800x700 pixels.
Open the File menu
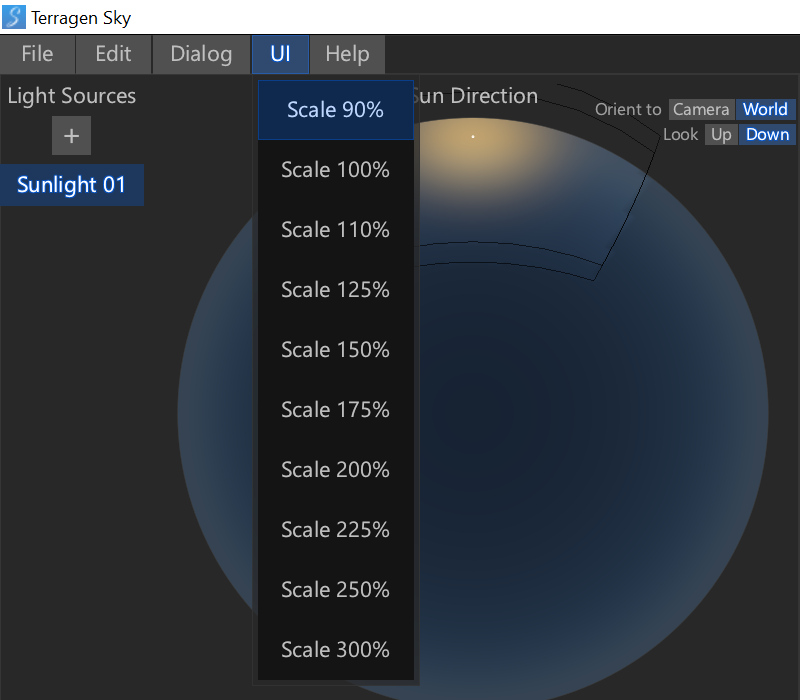pos(38,54)
